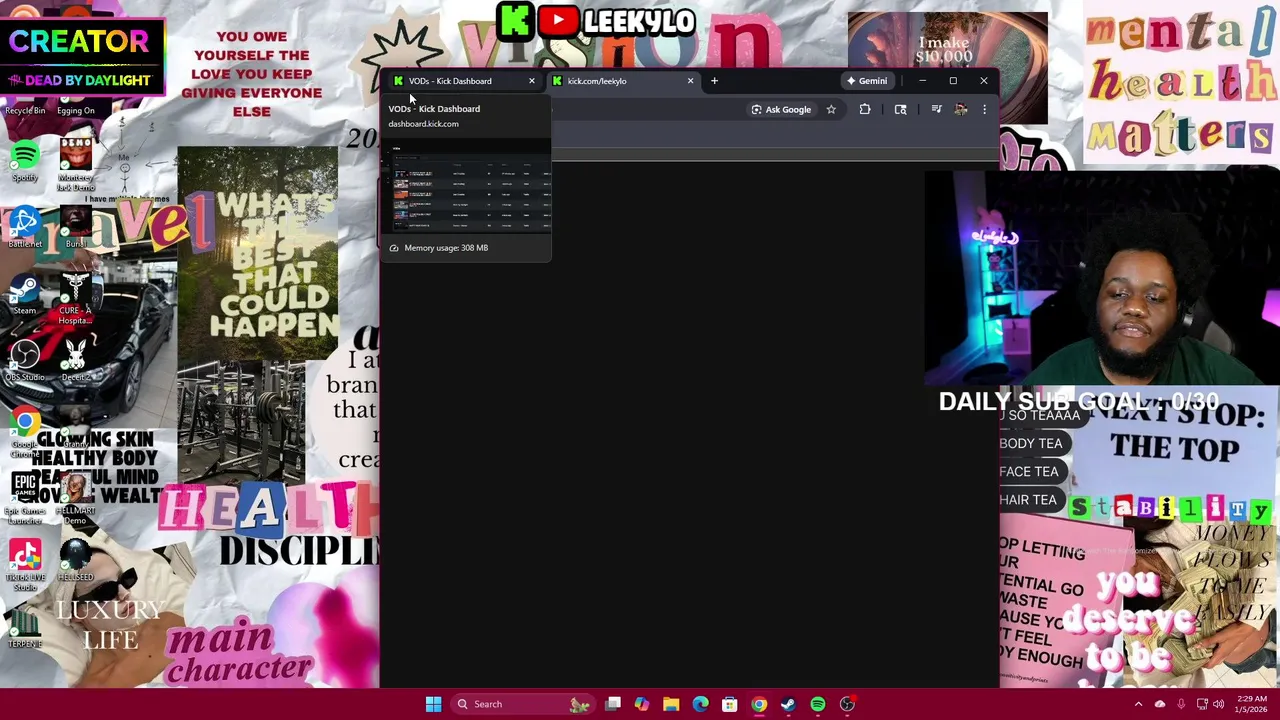The image size is (1280, 720).
Task: Open the Windows Start menu
Action: tap(433, 704)
